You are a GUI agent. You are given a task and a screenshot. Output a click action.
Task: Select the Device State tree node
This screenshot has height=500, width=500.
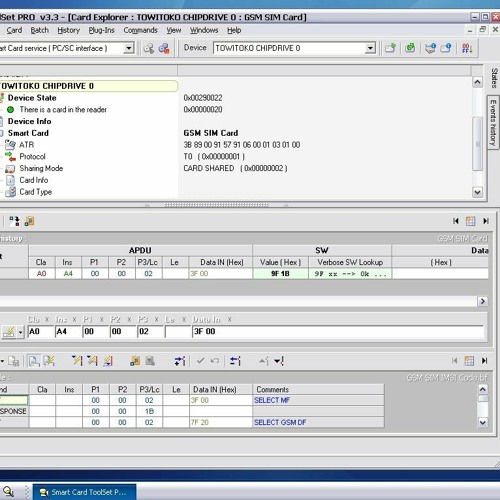pyautogui.click(x=32, y=98)
